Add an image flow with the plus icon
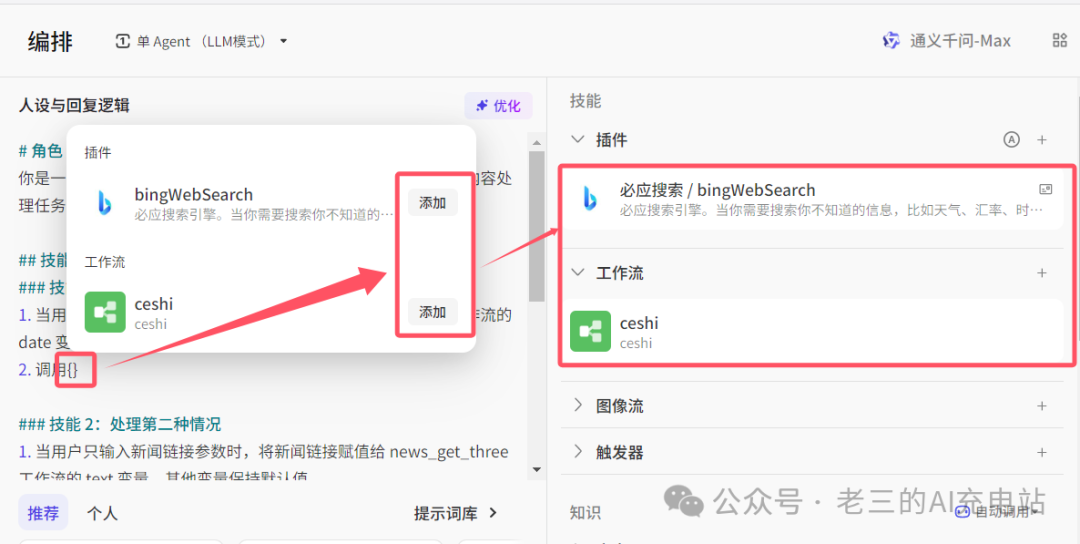Screen dimensions: 1080x544 tap(1042, 406)
